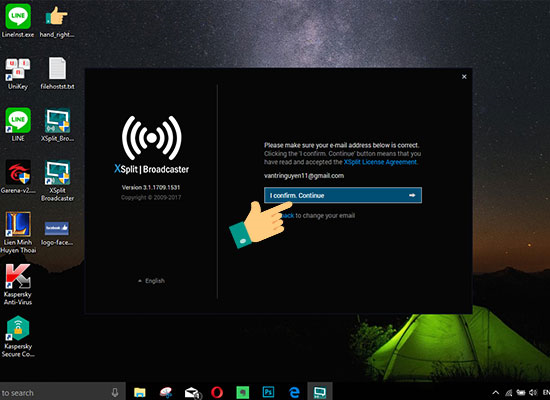Select the Kaspersky Secure Connection shortcut
The height and width of the screenshot is (400, 550).
coord(18,336)
